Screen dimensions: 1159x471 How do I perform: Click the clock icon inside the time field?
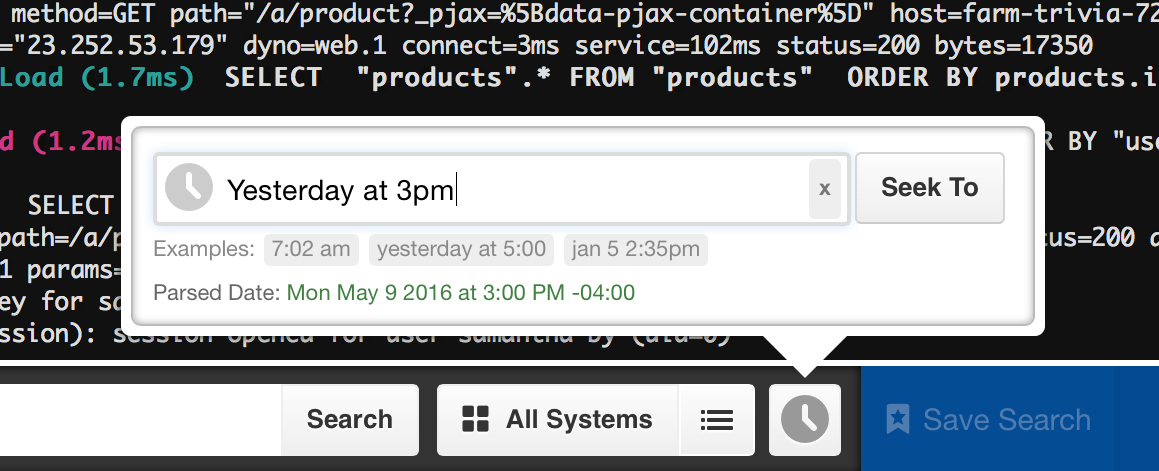click(x=188, y=189)
